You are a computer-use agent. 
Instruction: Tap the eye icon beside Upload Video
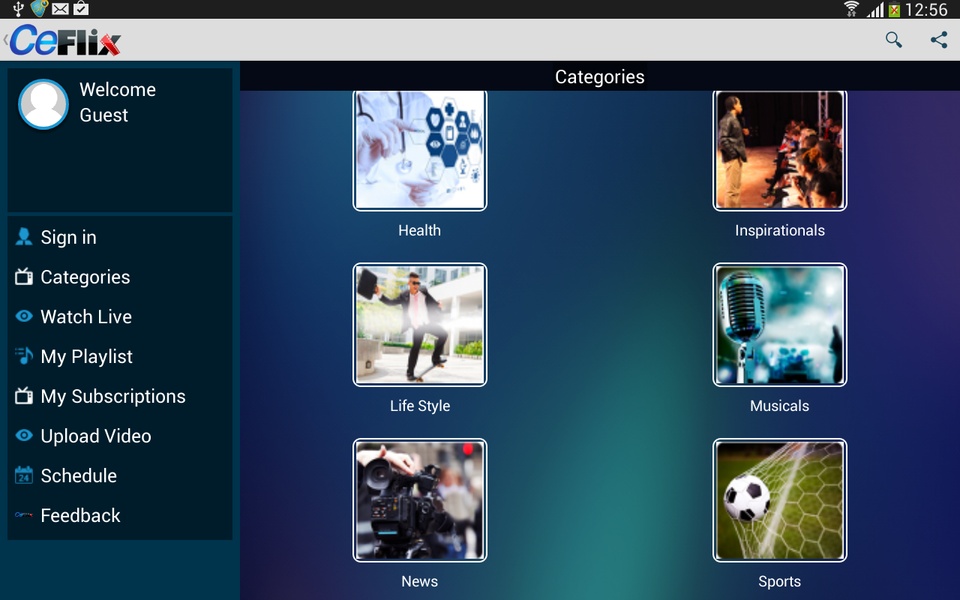click(24, 435)
